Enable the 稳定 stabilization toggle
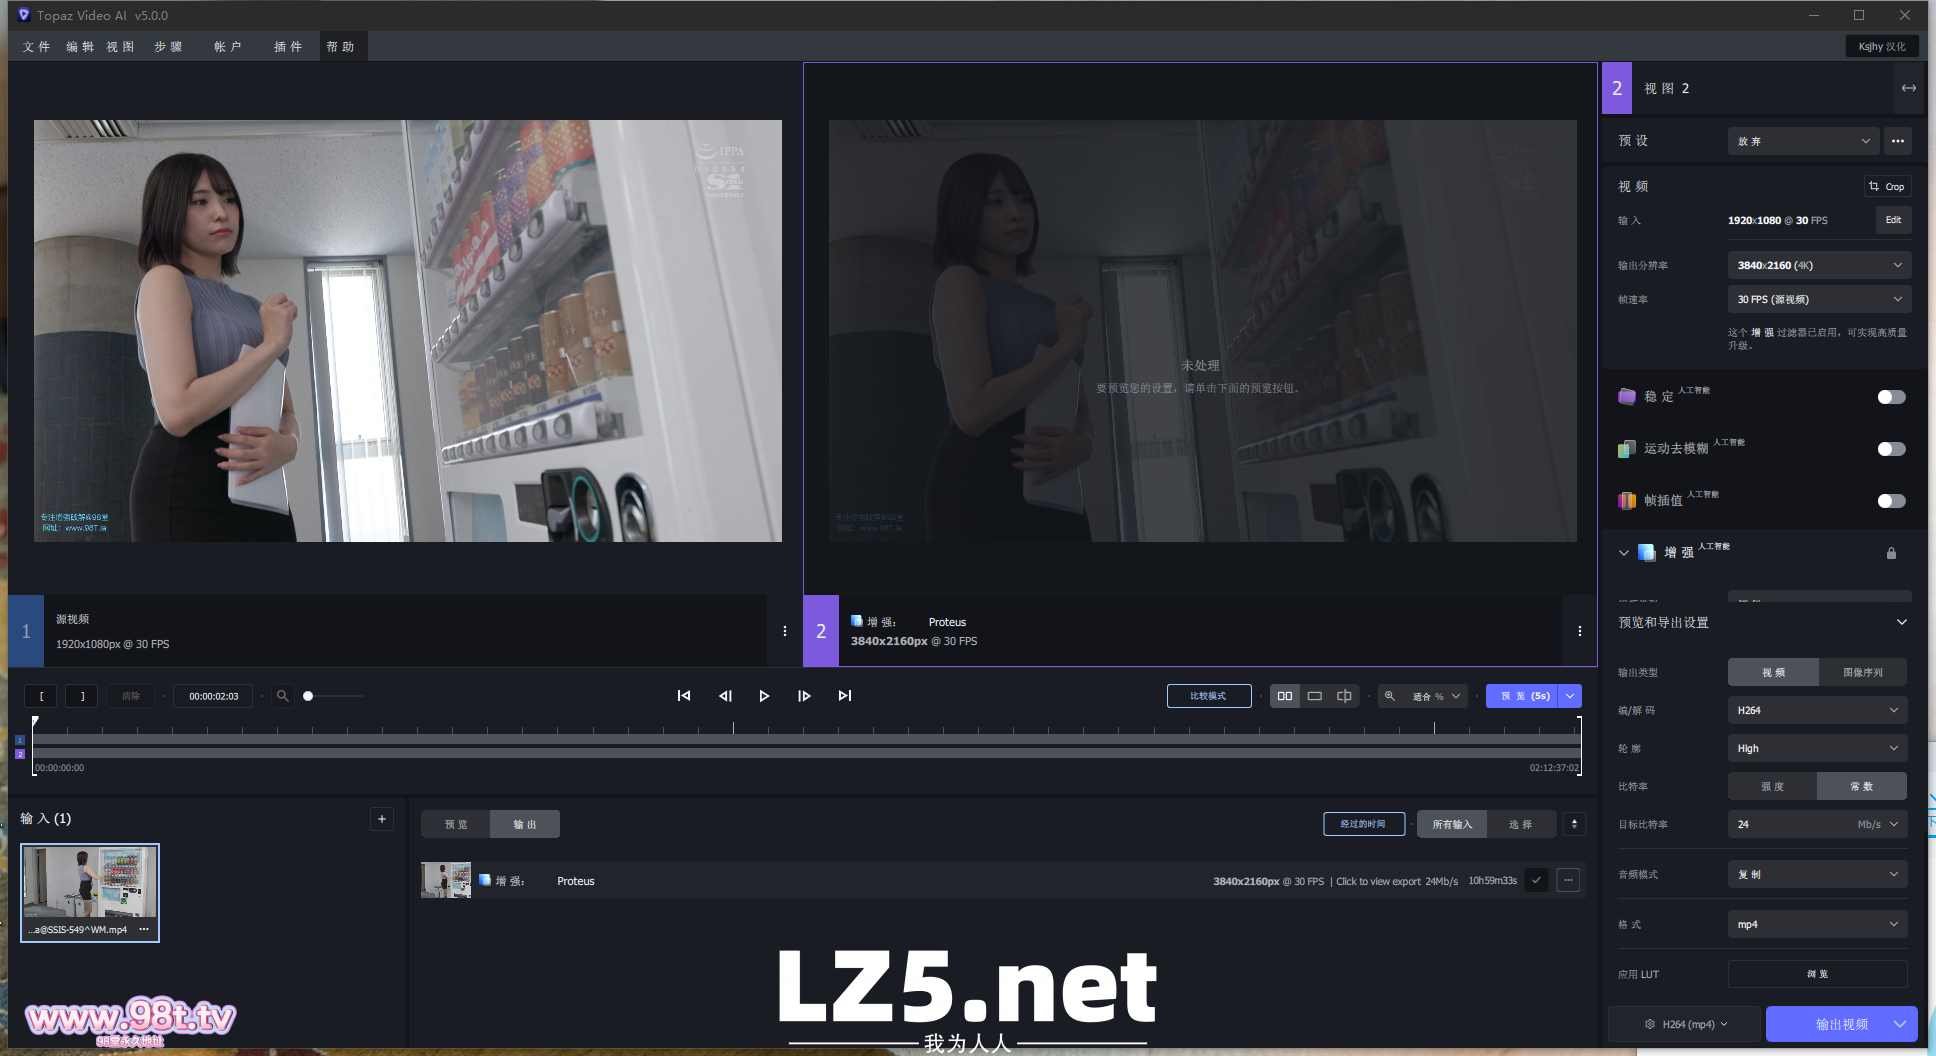The width and height of the screenshot is (1936, 1056). 1891,397
